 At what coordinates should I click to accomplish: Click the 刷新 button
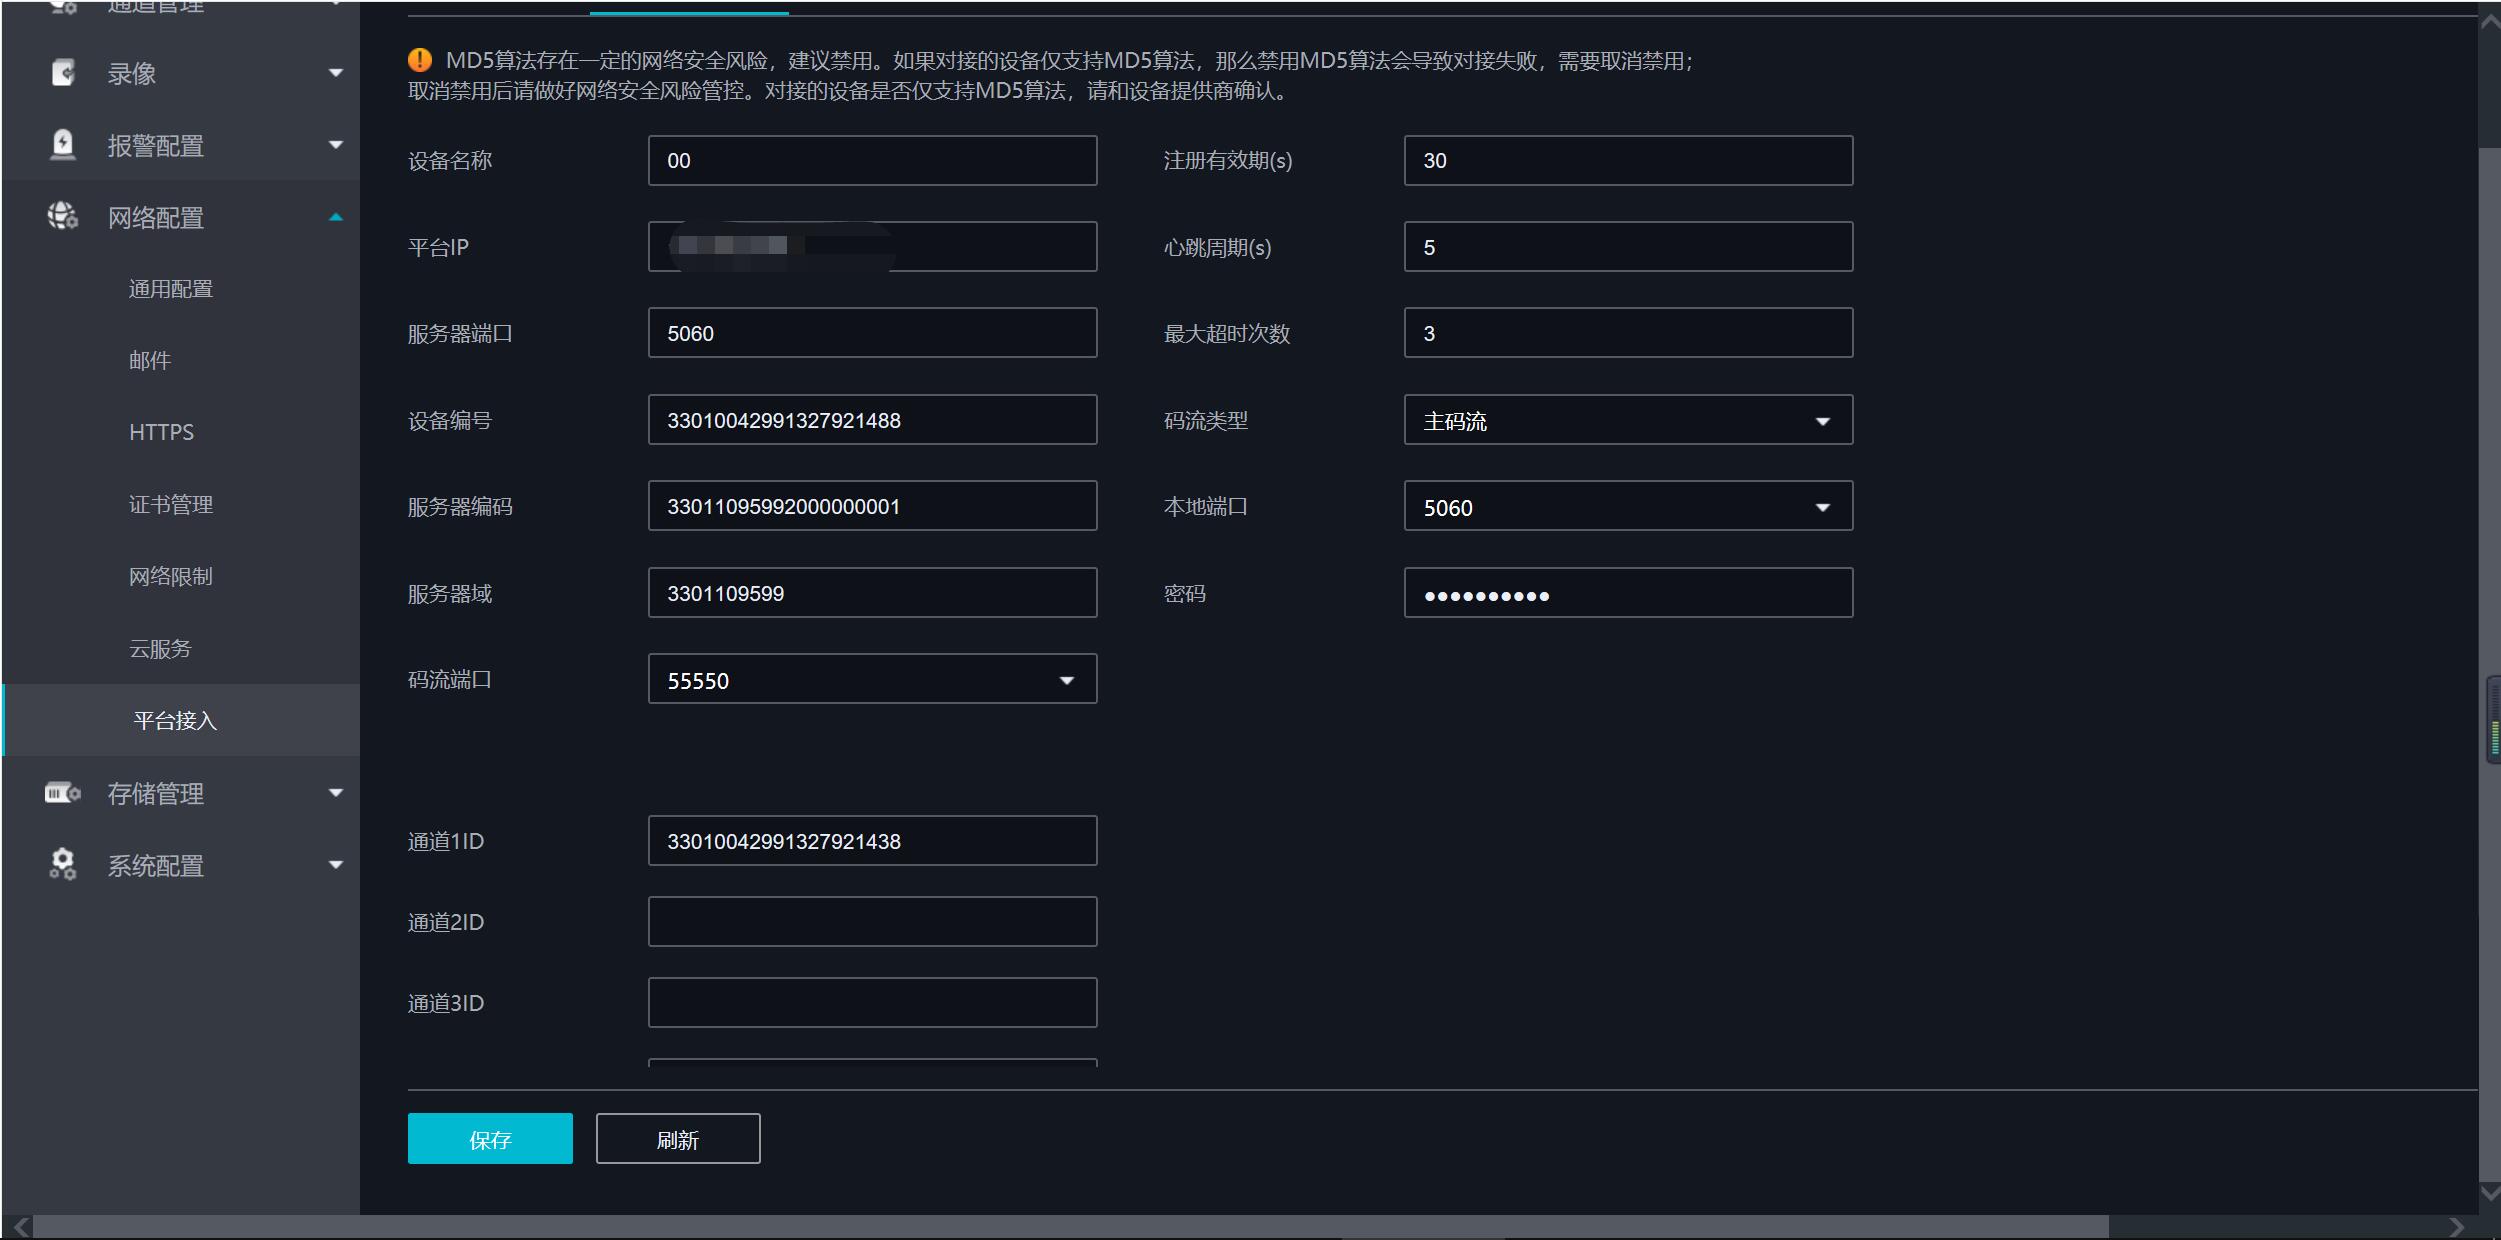tap(677, 1138)
